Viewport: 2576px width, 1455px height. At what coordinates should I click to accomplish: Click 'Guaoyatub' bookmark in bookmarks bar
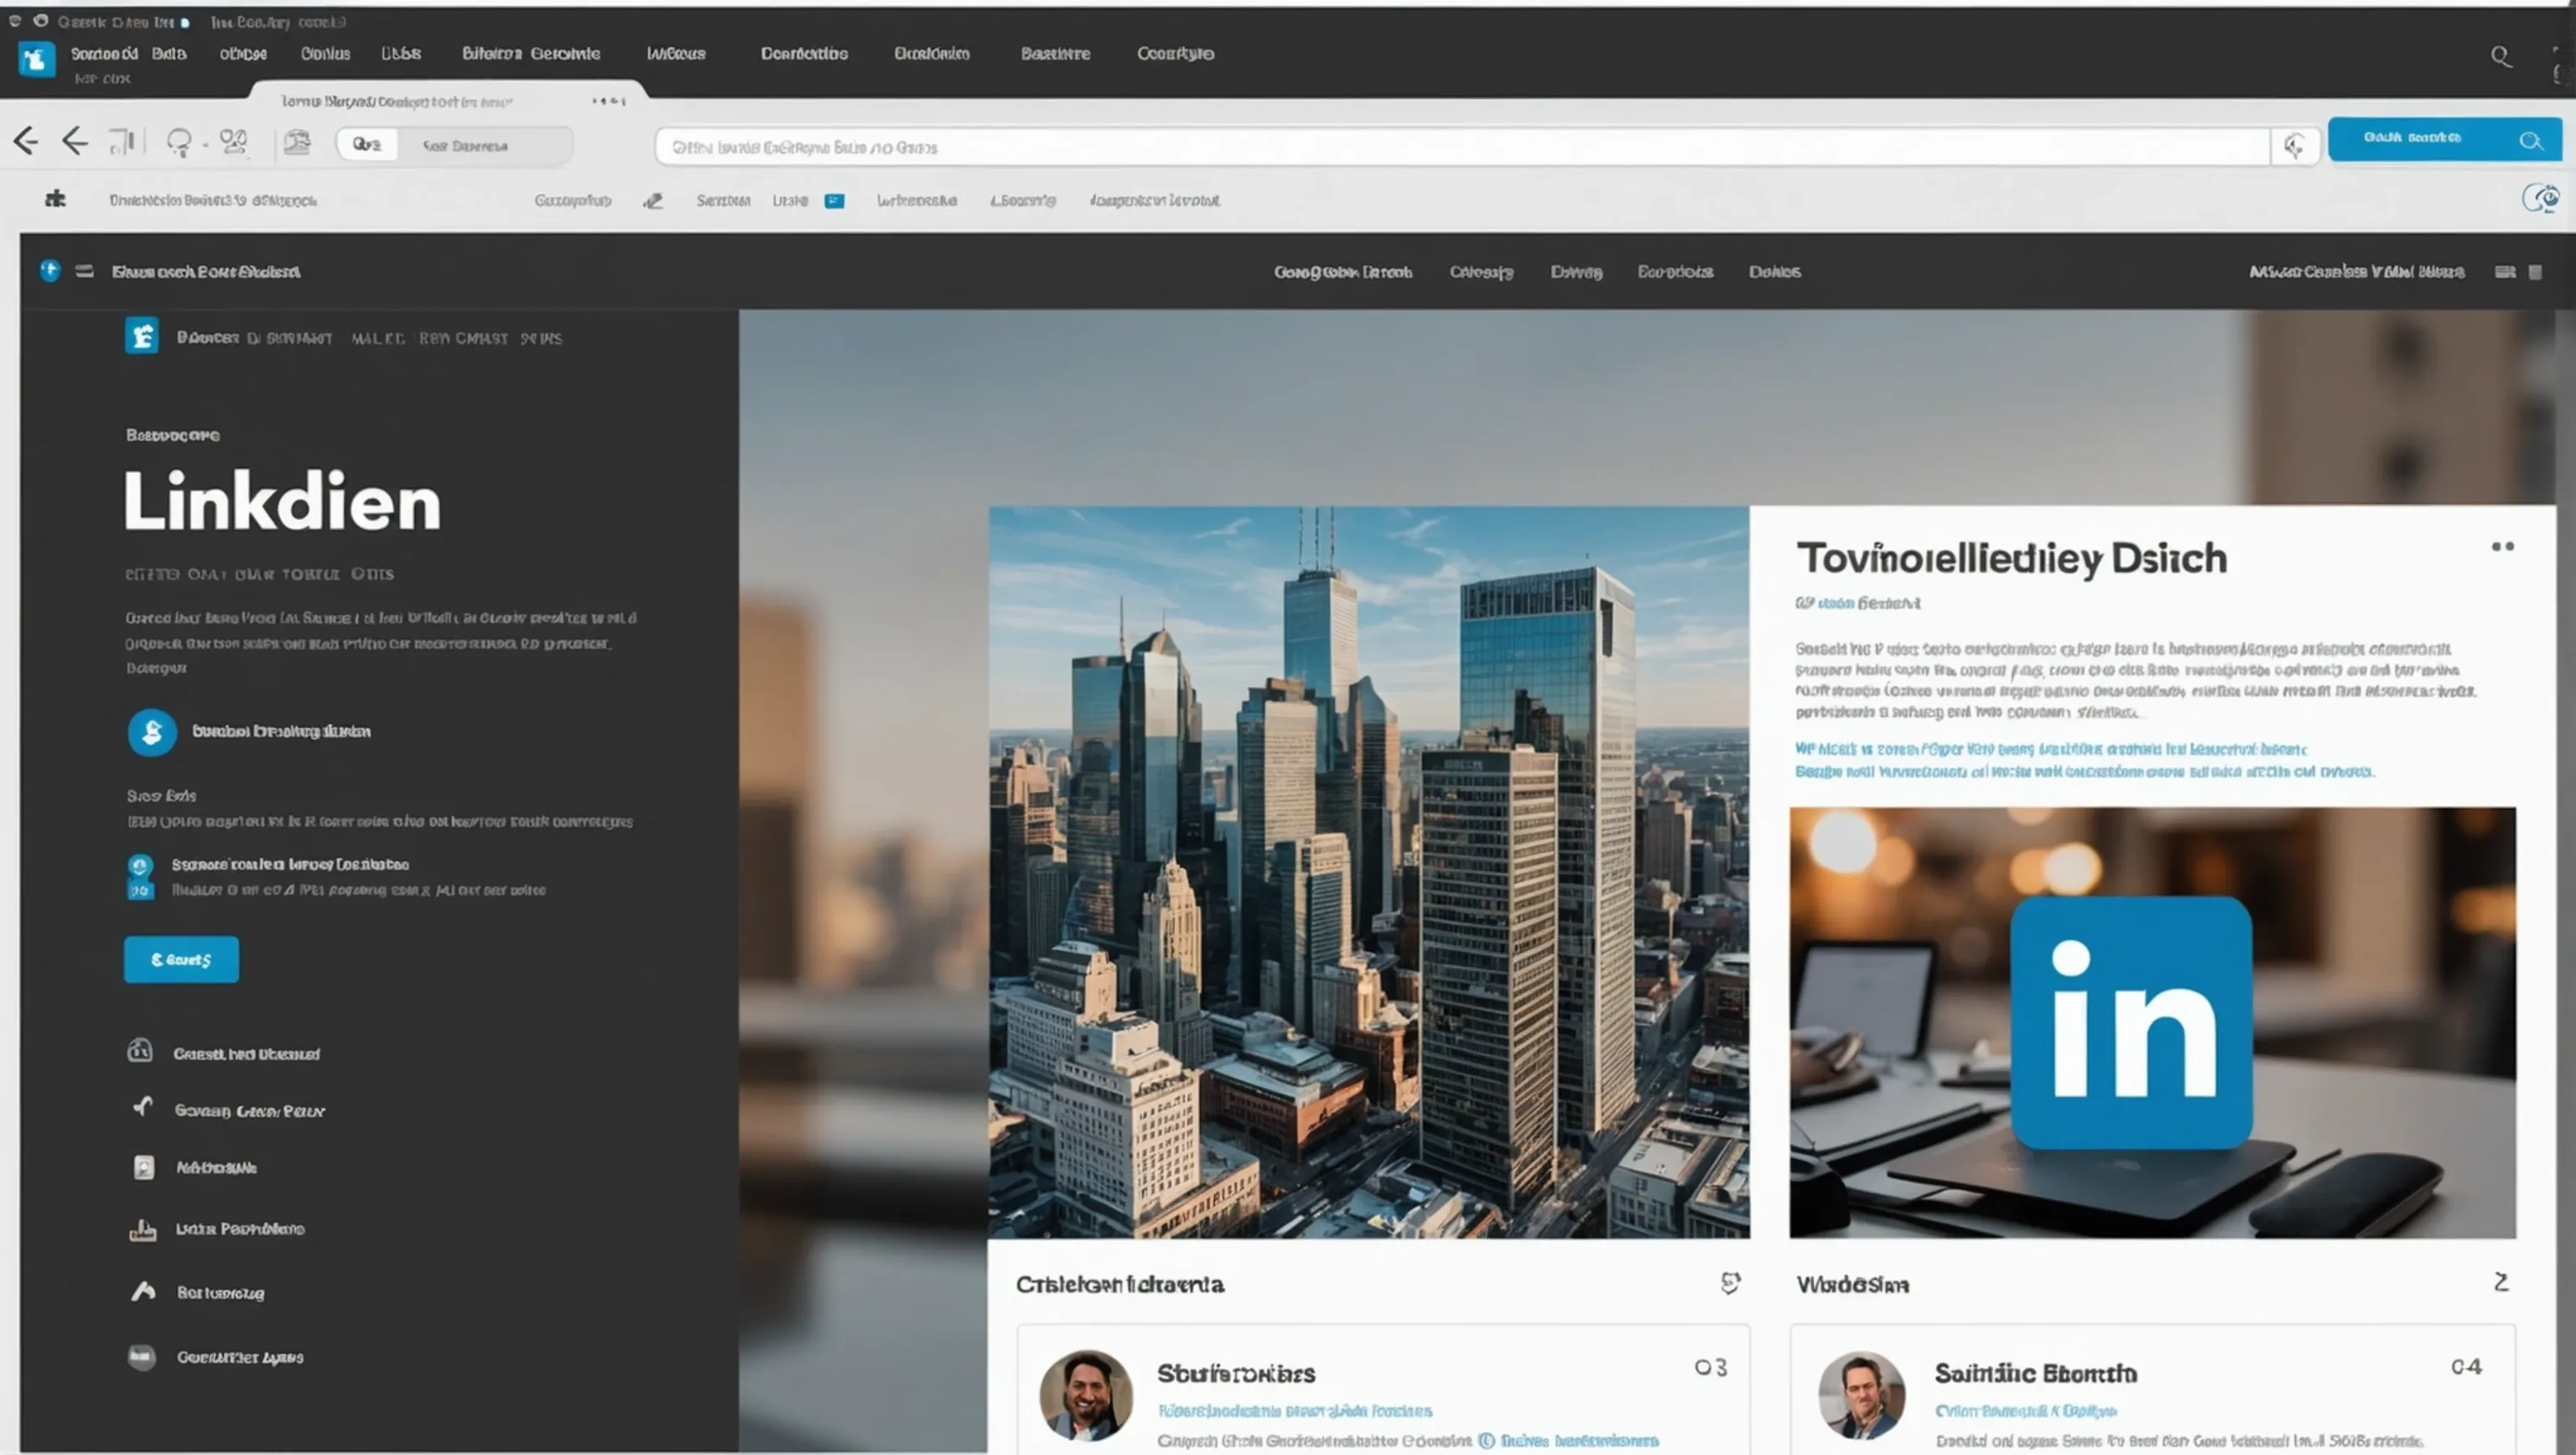[x=572, y=201]
